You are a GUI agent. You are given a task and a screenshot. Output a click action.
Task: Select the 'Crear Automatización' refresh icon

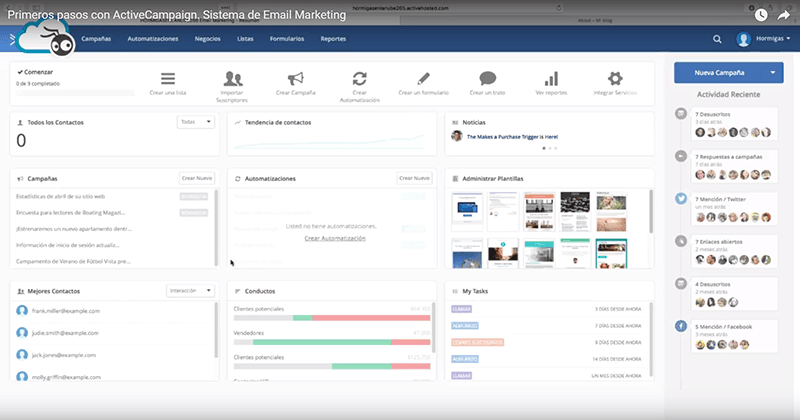[x=360, y=79]
